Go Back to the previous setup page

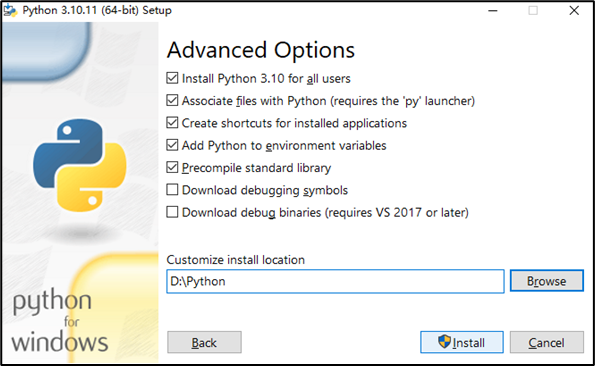(204, 342)
